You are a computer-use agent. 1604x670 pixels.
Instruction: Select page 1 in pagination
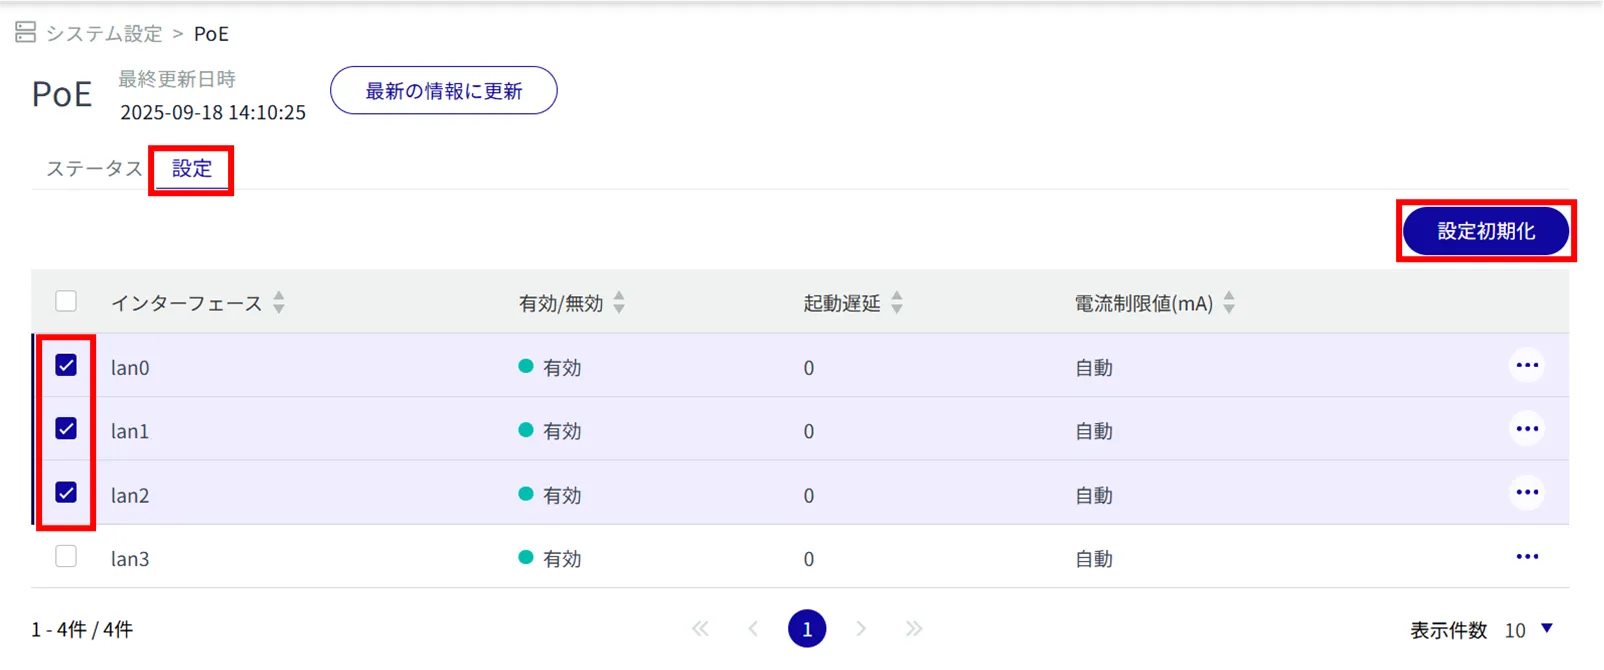tap(806, 629)
